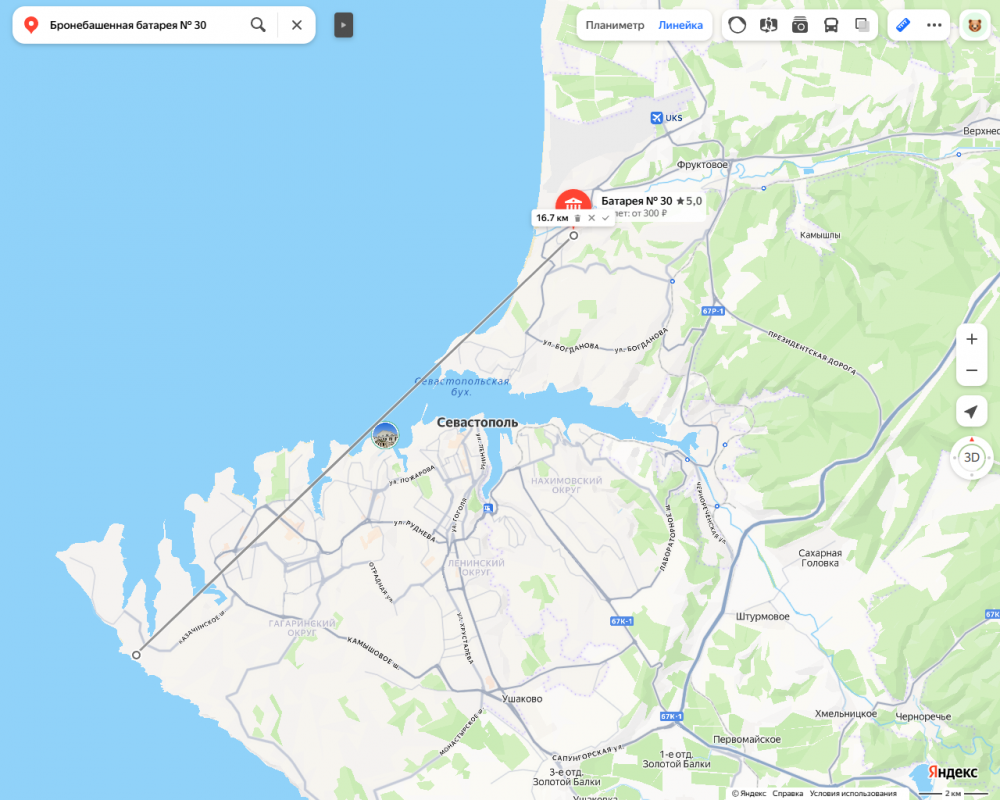
Task: Switch to the Планиметр mode
Action: pyautogui.click(x=615, y=26)
